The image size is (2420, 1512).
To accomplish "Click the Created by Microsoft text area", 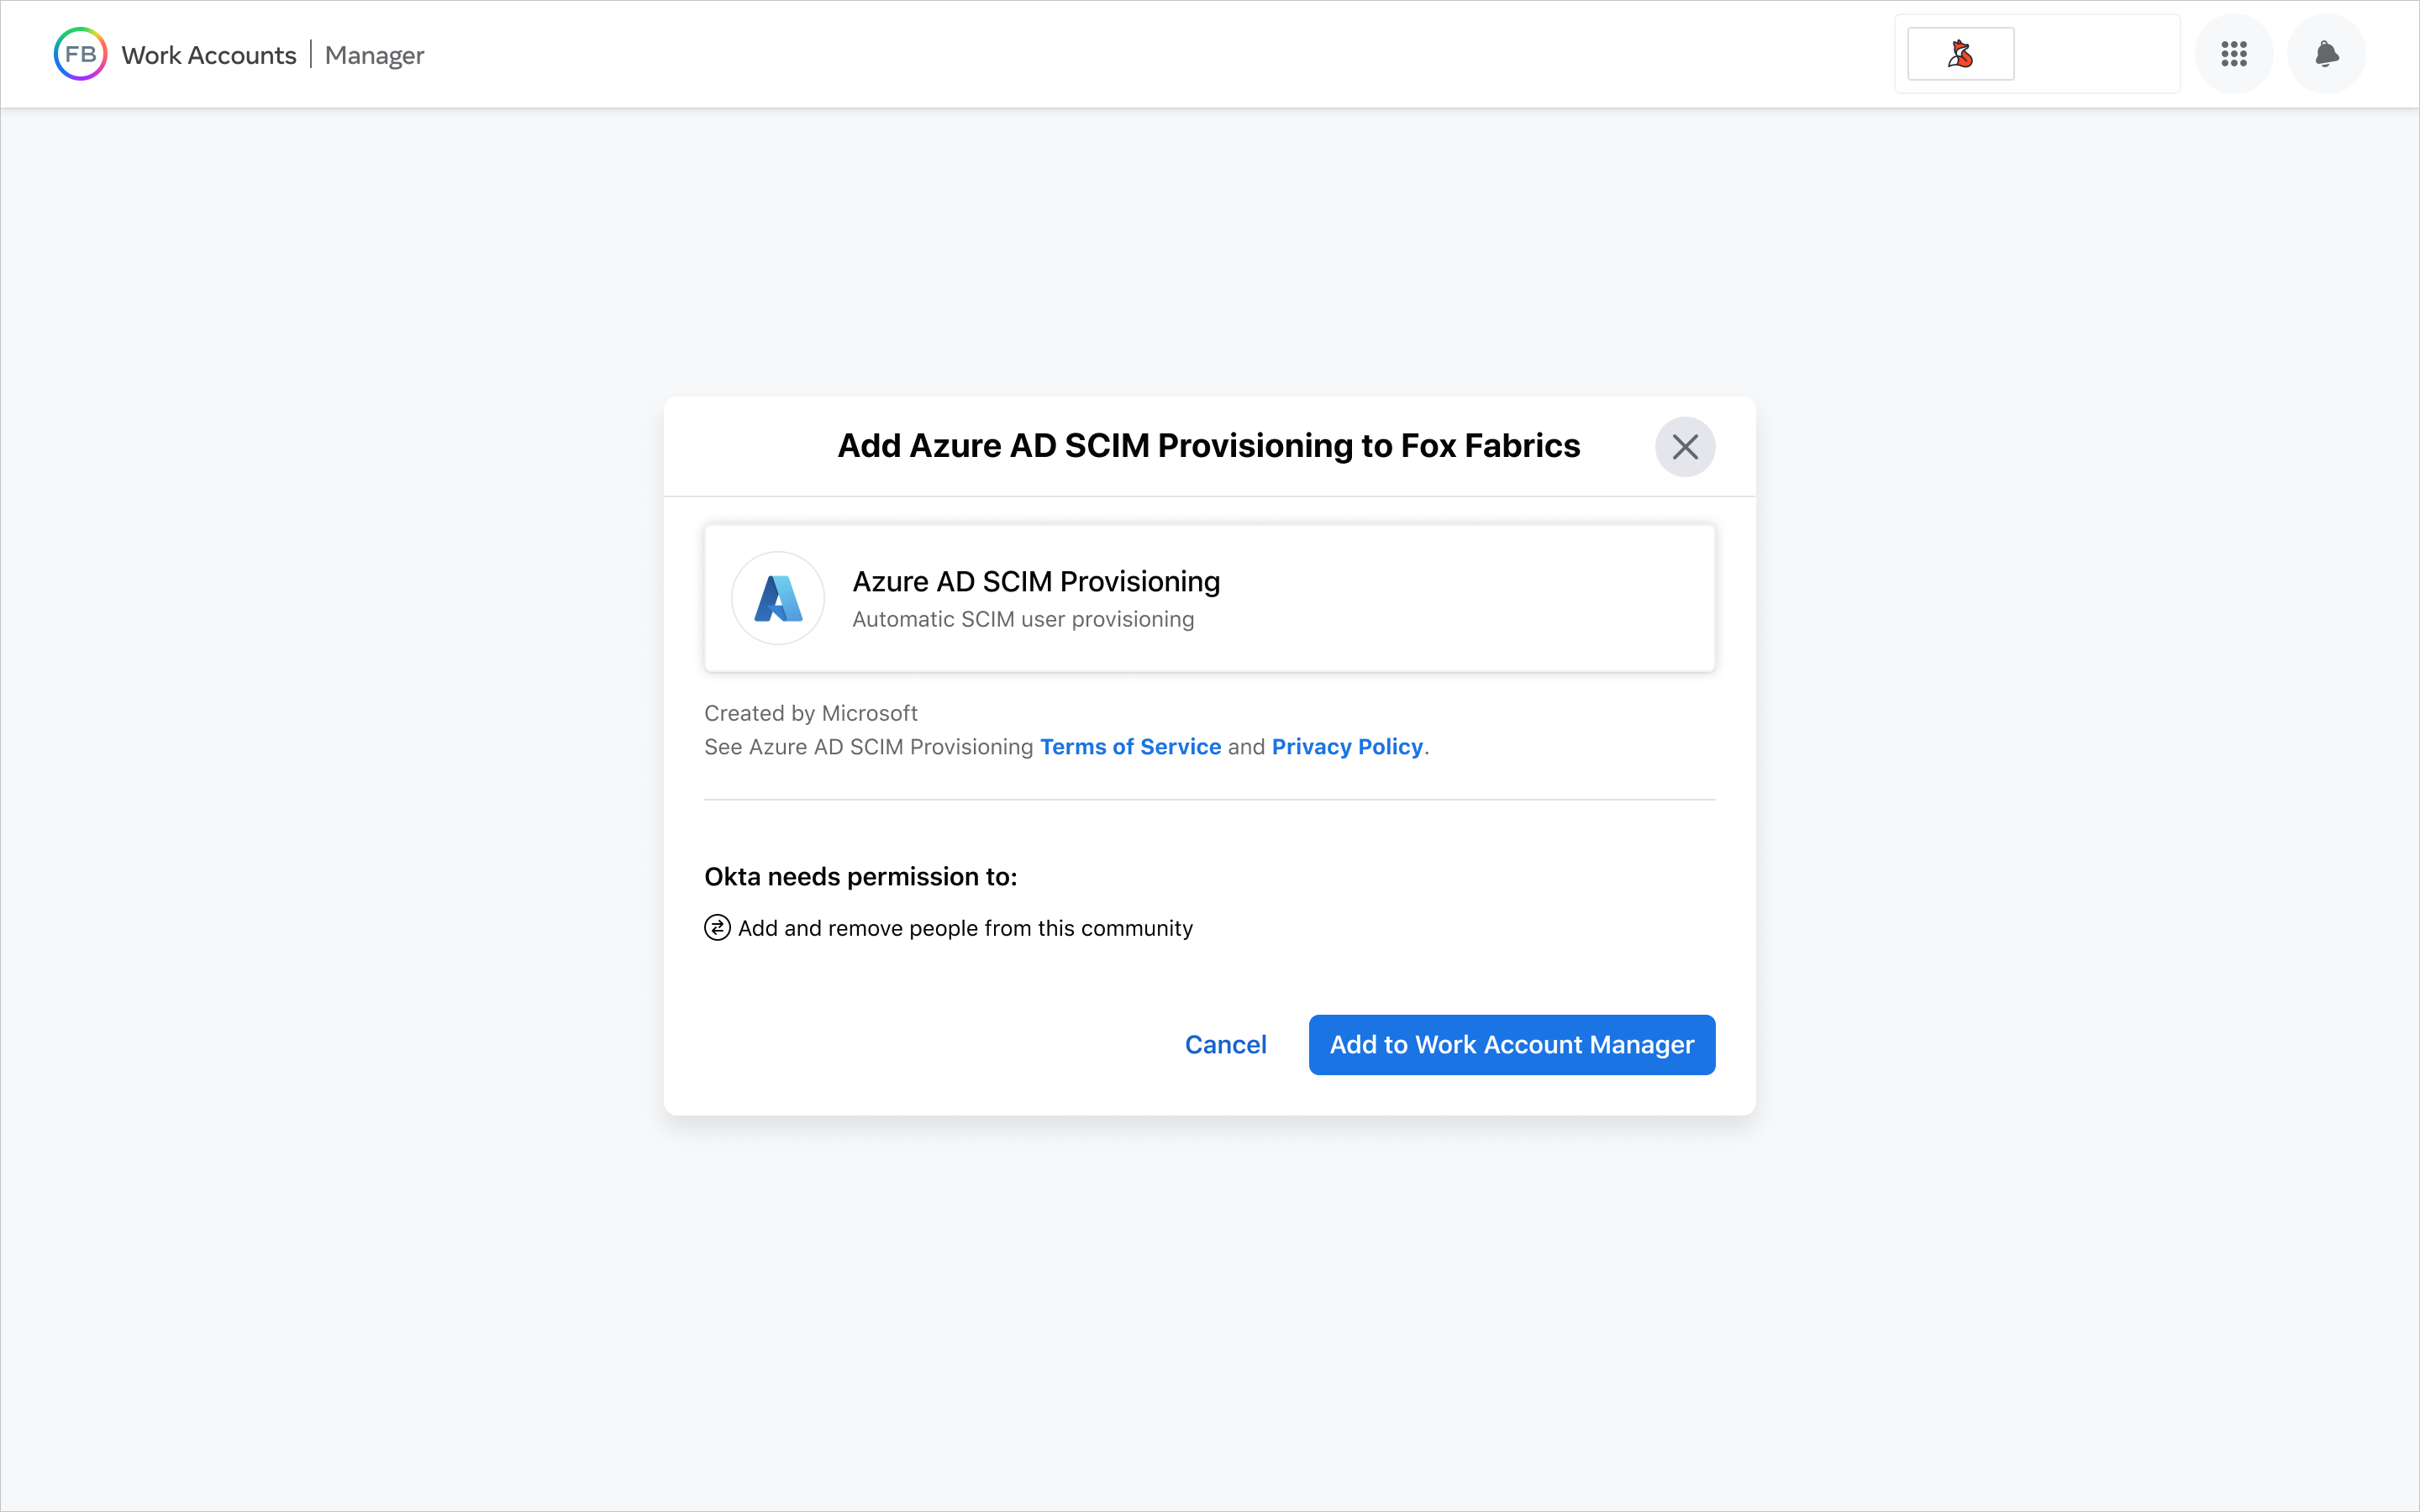I will click(x=808, y=711).
